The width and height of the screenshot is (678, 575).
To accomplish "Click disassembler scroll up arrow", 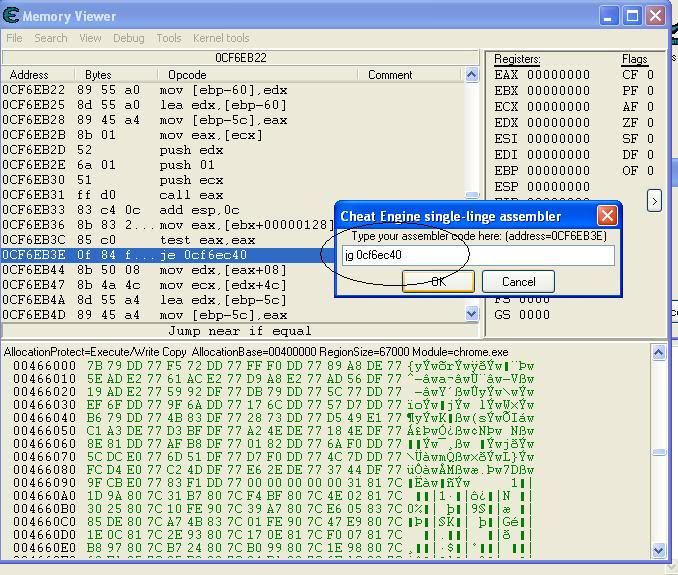I will click(x=472, y=75).
